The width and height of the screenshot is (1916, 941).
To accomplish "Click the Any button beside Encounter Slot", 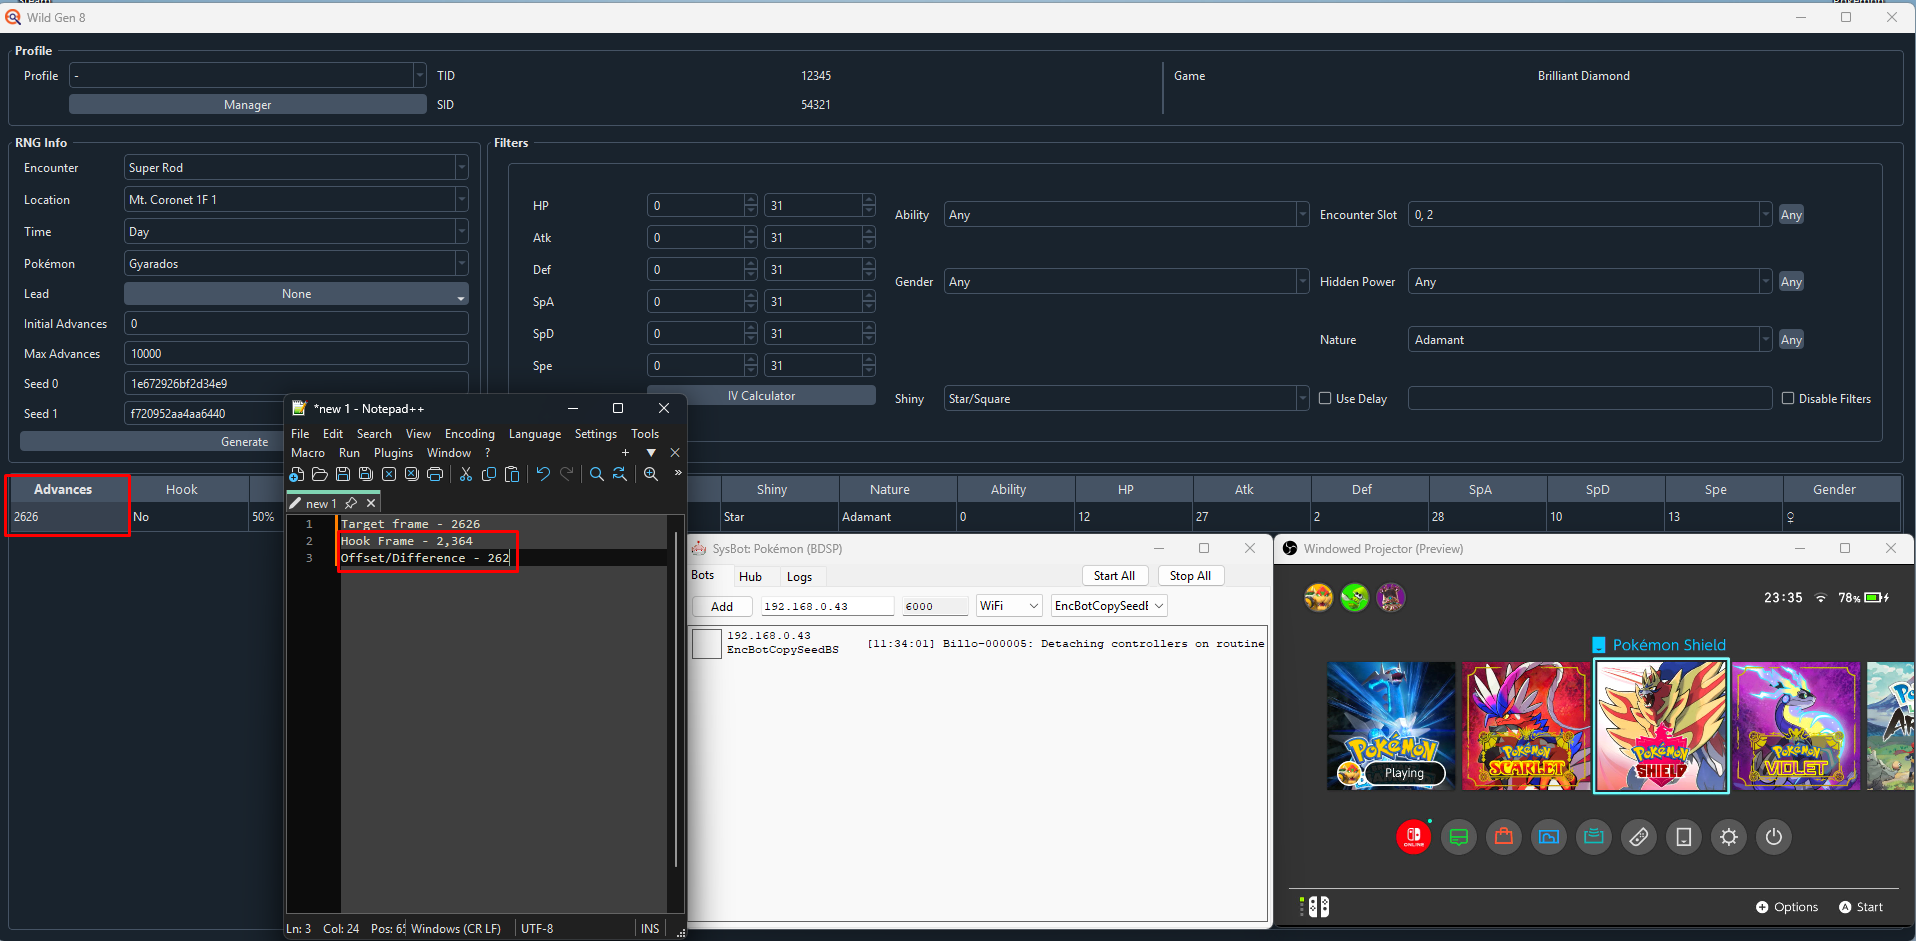I will coord(1791,215).
